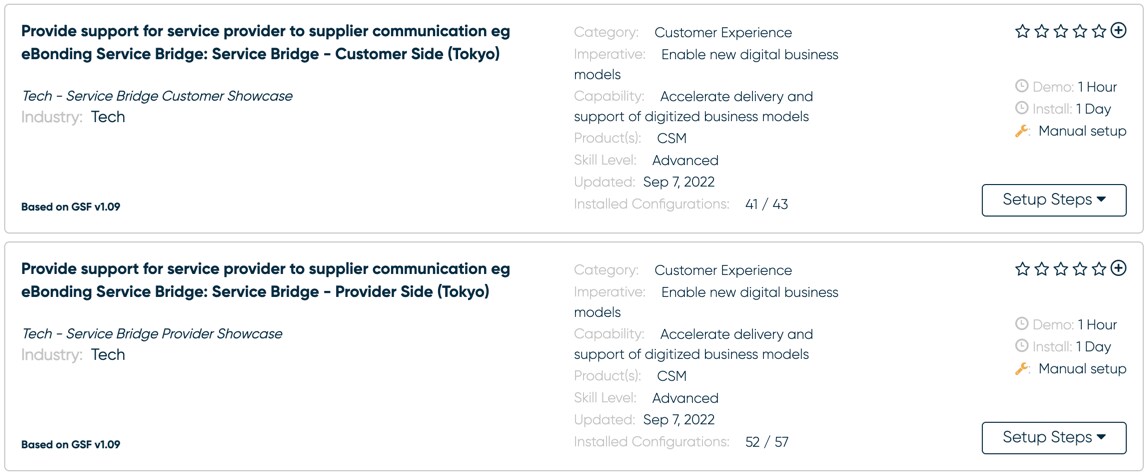Select Tech - Service Bridge Provider Showcase text
The height and width of the screenshot is (474, 1148).
(152, 333)
